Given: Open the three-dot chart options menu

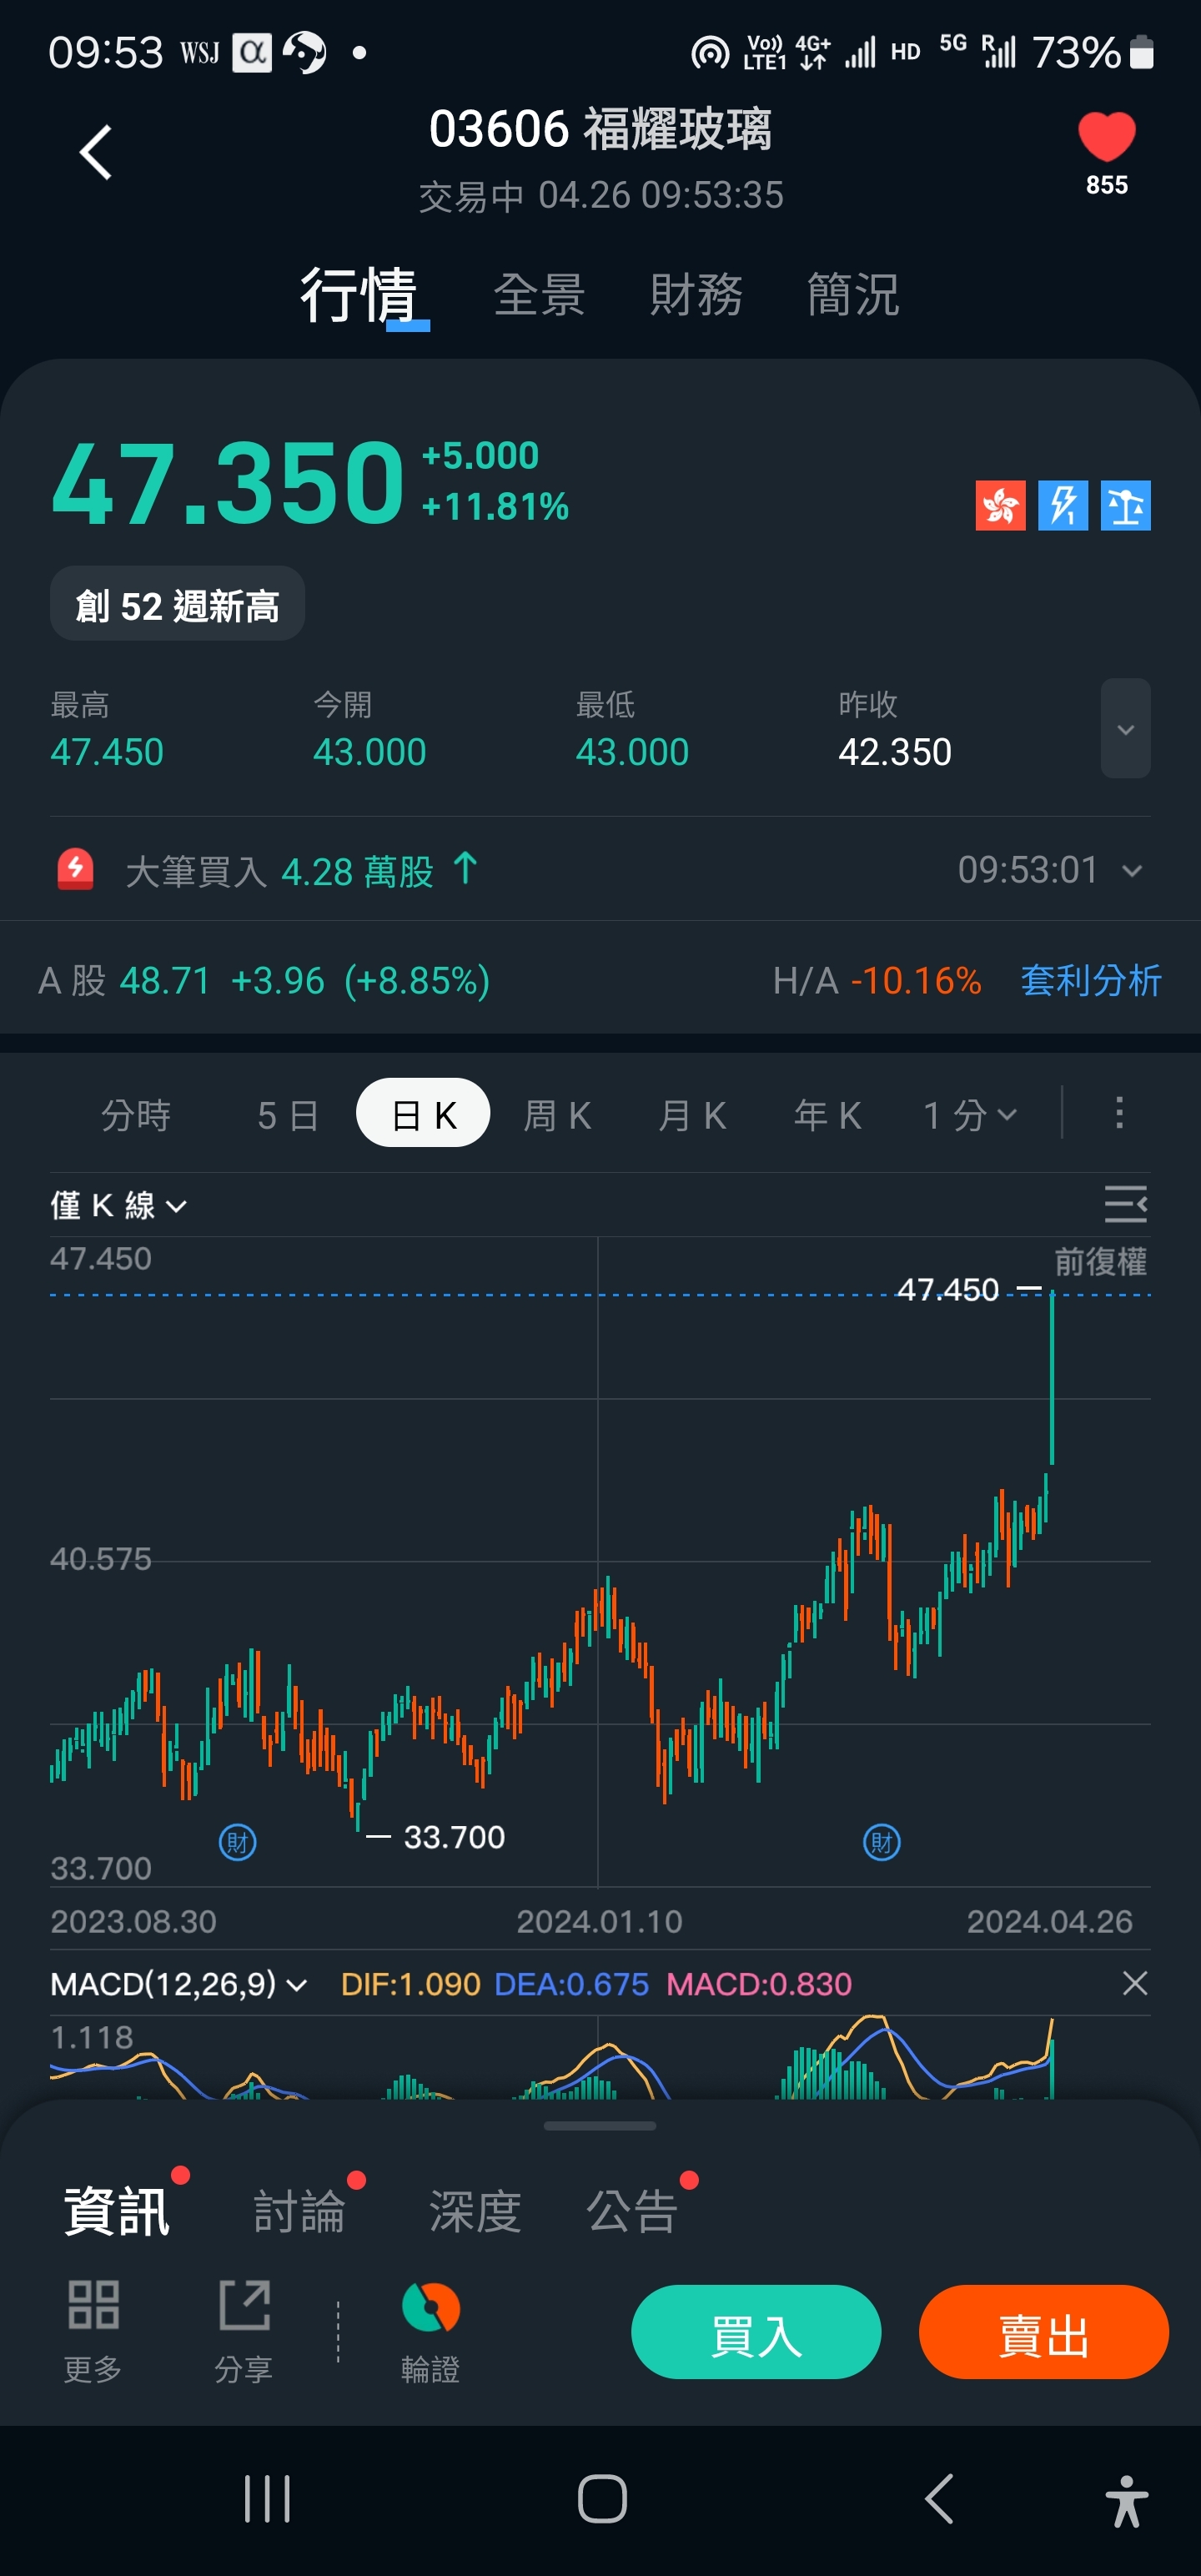Looking at the screenshot, I should tap(1119, 1113).
